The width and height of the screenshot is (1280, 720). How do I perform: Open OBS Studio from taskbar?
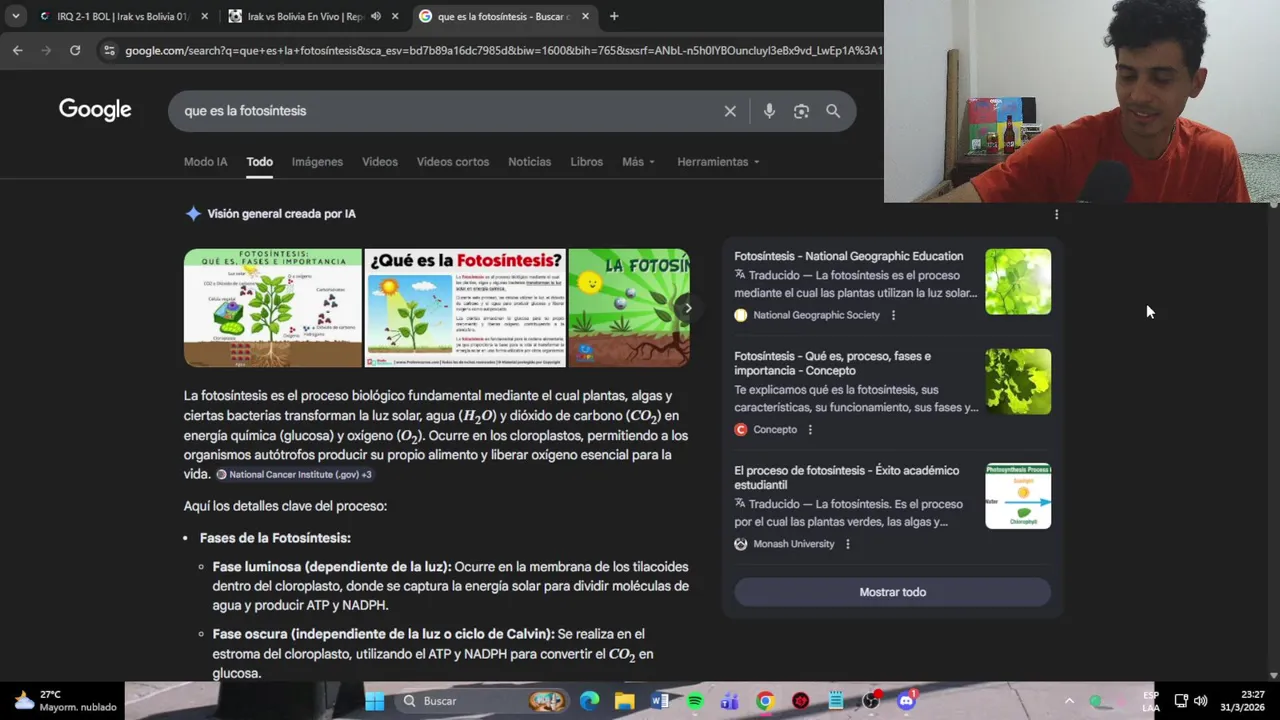pyautogui.click(x=871, y=701)
